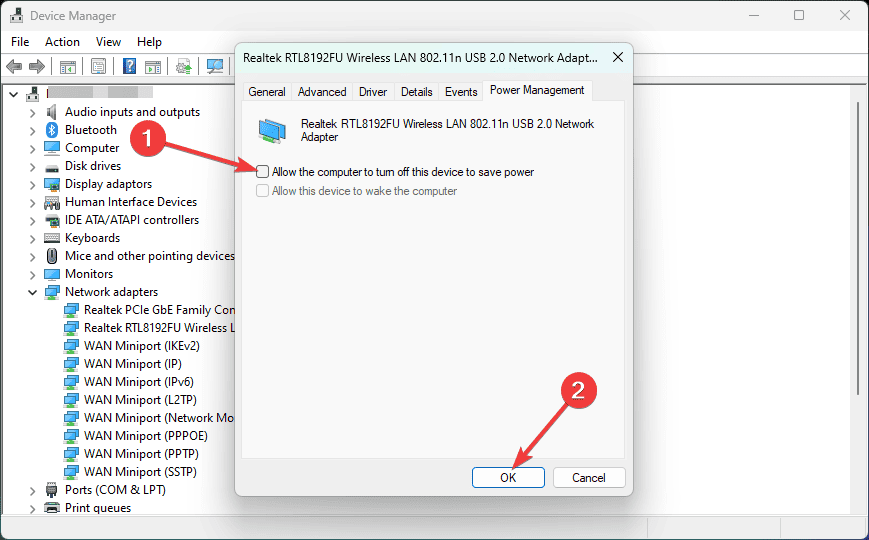Screen dimensions: 869x540
Task: Click OK to confirm
Action: [508, 477]
